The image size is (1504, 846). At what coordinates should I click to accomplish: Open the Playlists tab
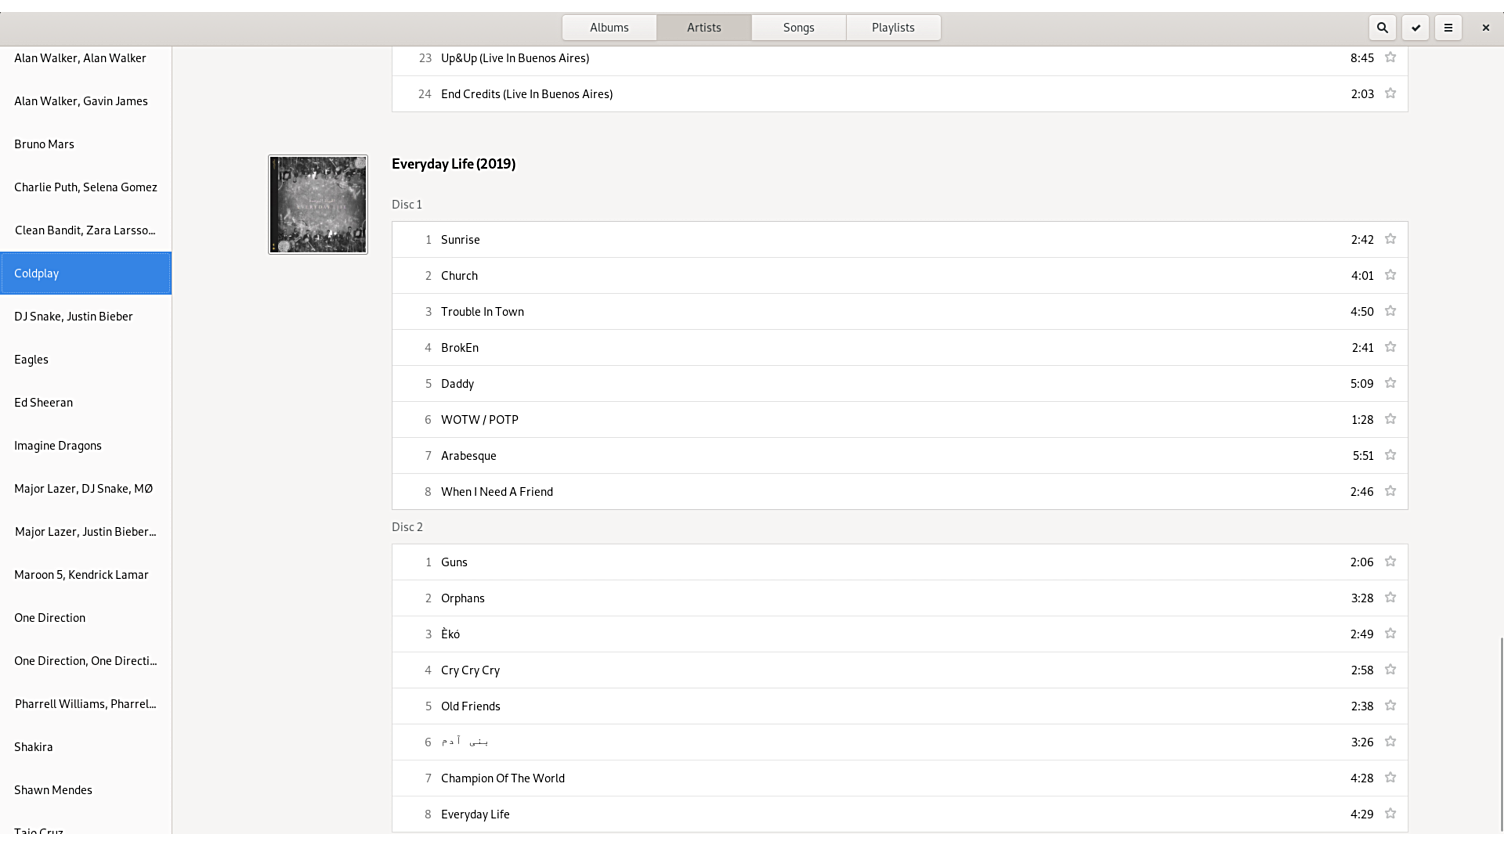tap(893, 28)
